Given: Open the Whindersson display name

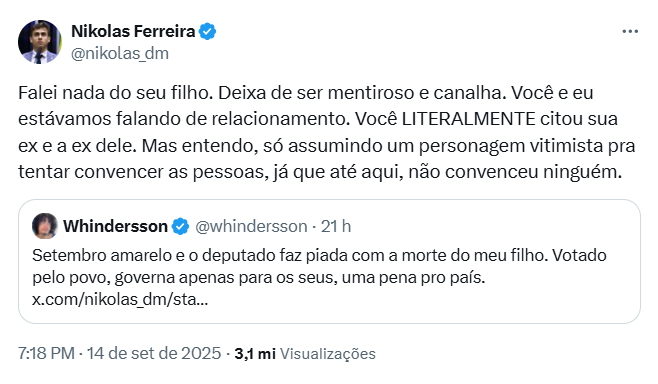Looking at the screenshot, I should tap(115, 227).
